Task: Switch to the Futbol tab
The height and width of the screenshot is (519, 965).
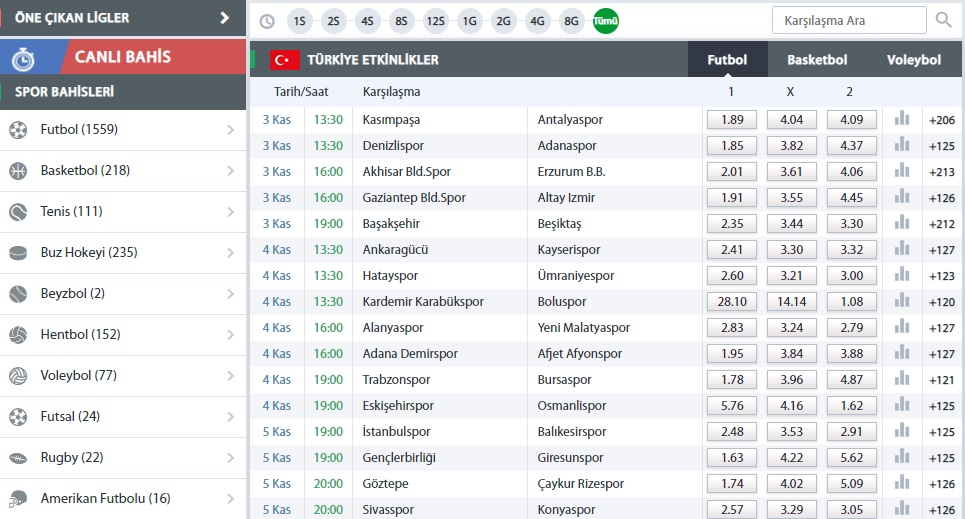Action: pyautogui.click(x=727, y=60)
